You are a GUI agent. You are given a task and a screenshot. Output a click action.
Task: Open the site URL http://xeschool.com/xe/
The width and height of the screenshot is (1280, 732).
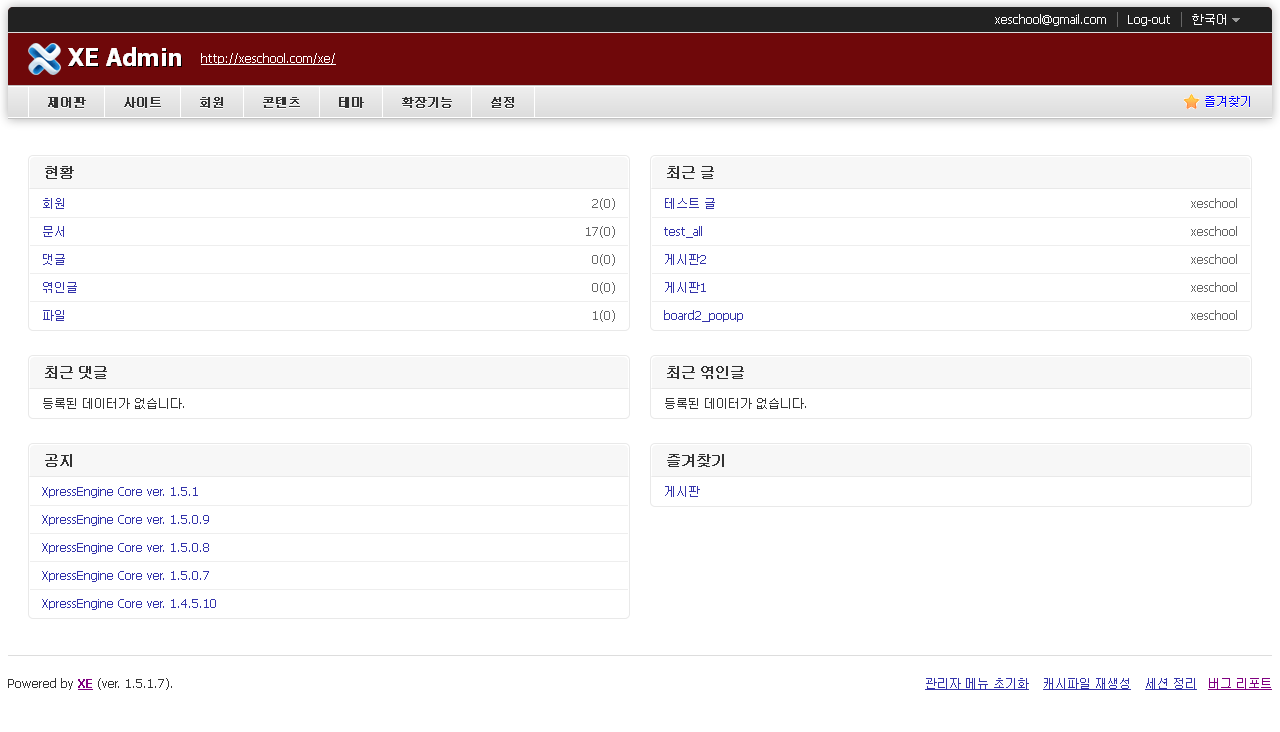pos(267,58)
